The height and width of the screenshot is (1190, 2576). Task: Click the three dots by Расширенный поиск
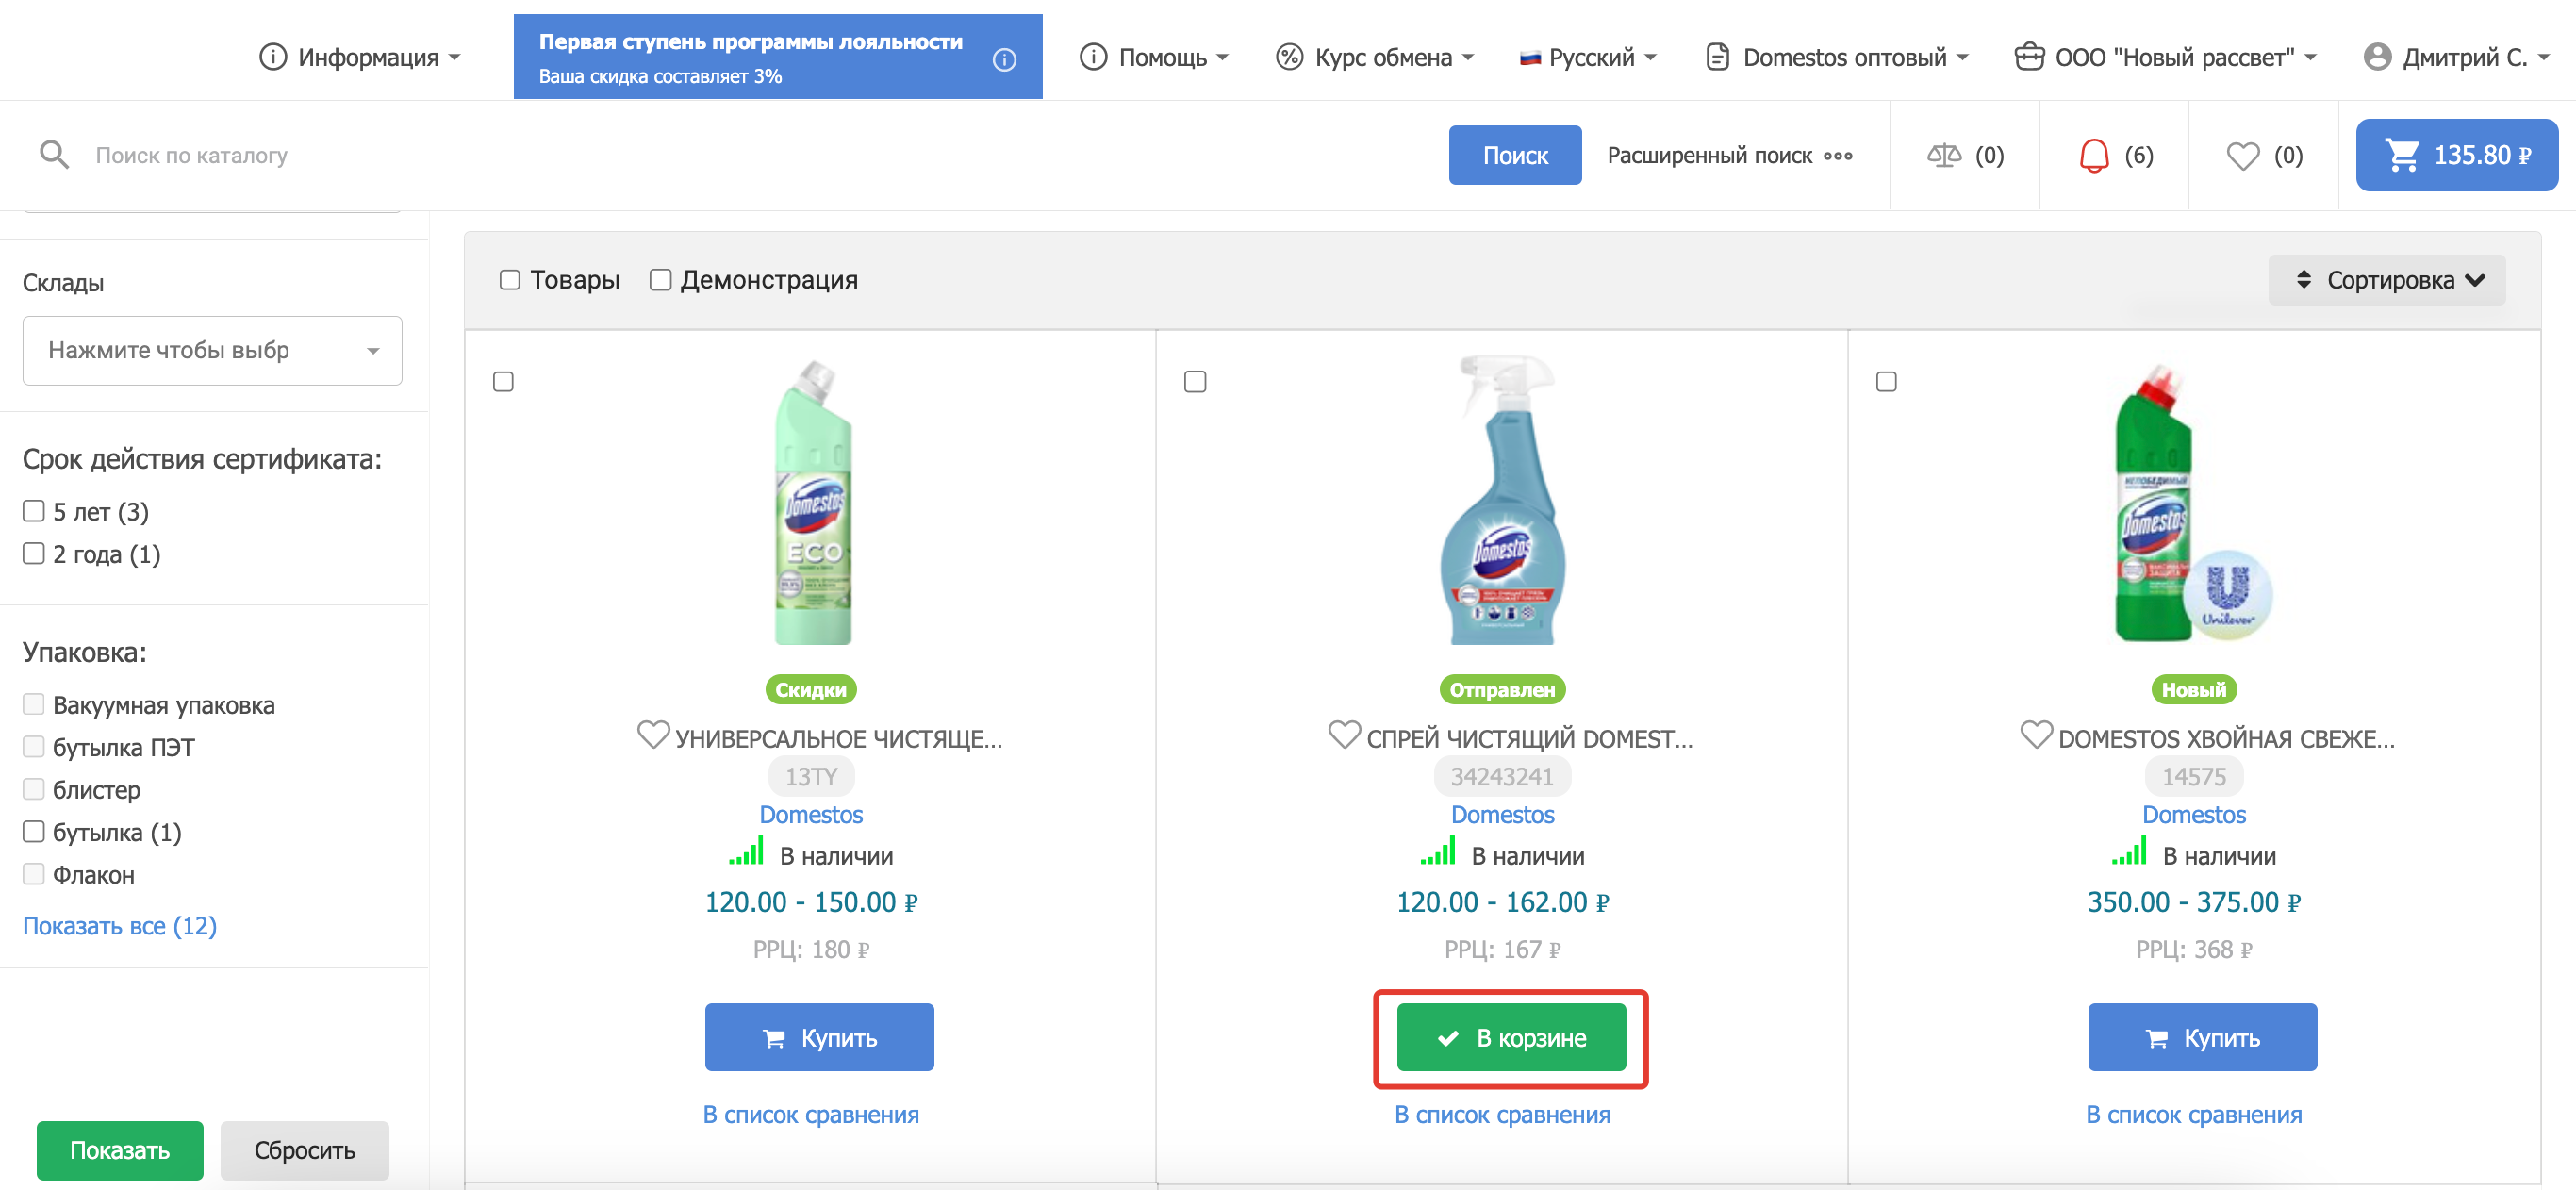coord(1838,156)
